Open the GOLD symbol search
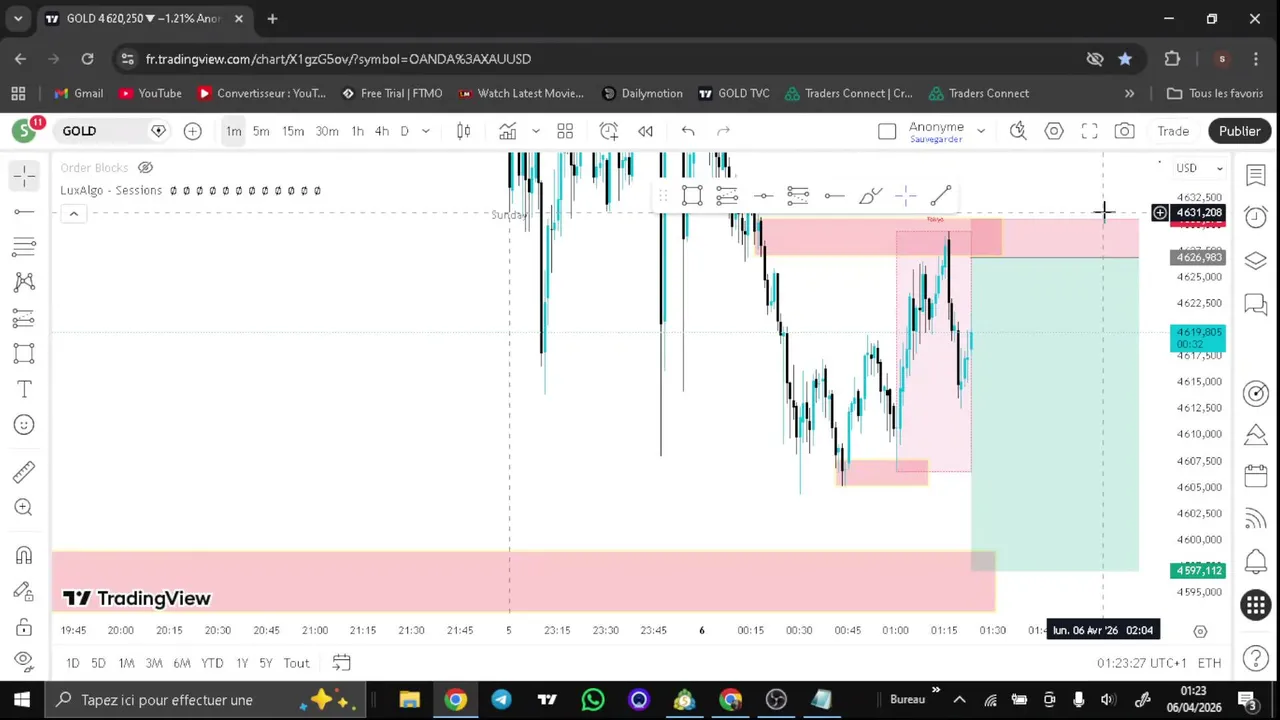Viewport: 1280px width, 720px height. [79, 131]
